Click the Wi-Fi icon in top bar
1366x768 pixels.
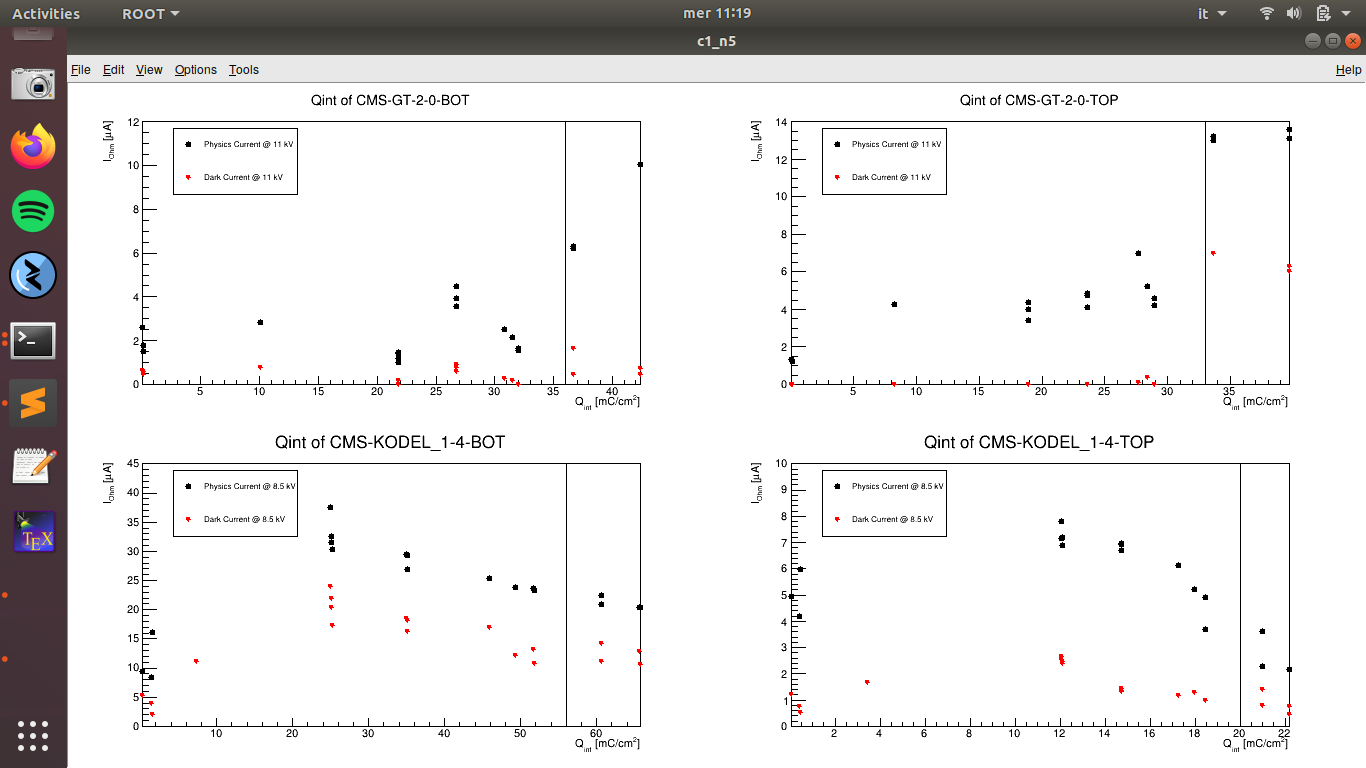click(1267, 14)
